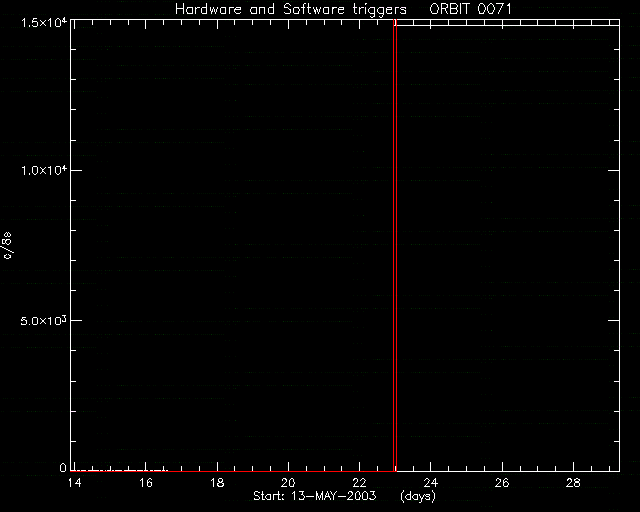Click the y-axis label 1.5×10⁴

(44, 22)
